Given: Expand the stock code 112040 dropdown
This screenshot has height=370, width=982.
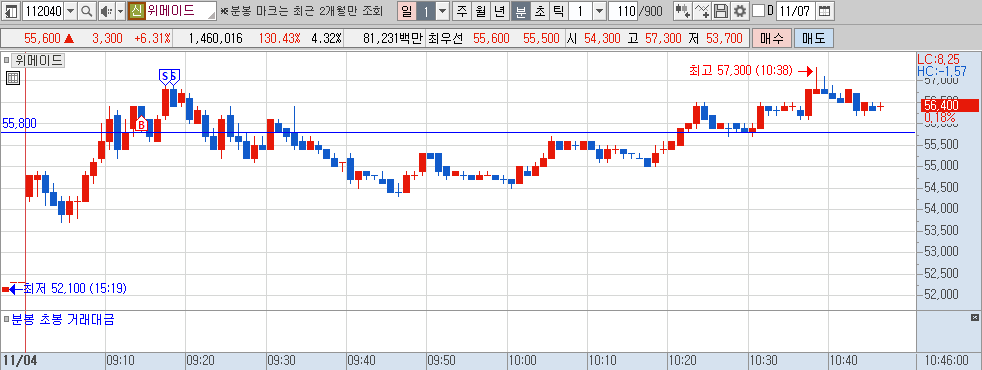Looking at the screenshot, I should coord(70,11).
